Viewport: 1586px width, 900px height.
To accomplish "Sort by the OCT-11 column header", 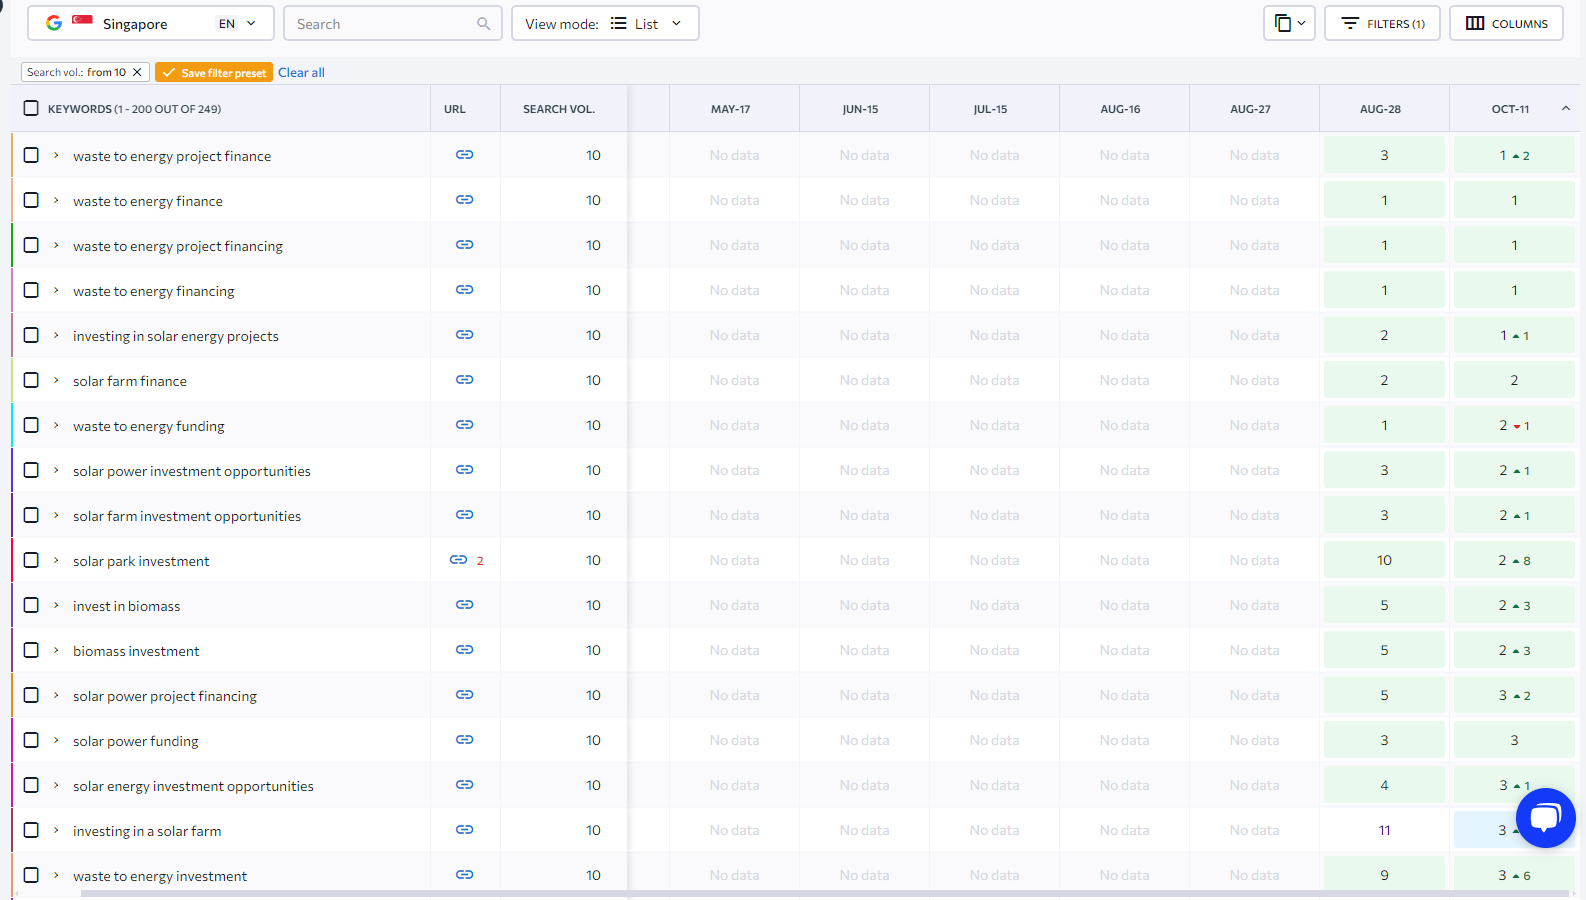I will [x=1510, y=109].
